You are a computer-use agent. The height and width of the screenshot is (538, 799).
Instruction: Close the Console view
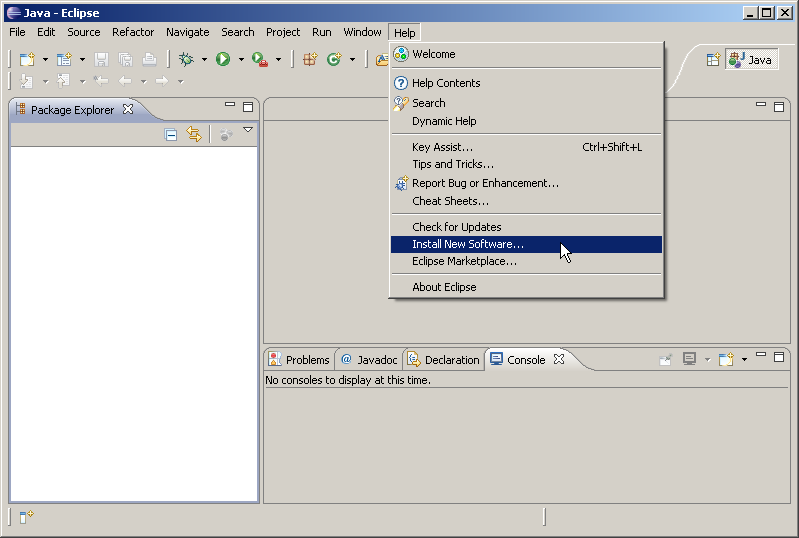pyautogui.click(x=559, y=359)
